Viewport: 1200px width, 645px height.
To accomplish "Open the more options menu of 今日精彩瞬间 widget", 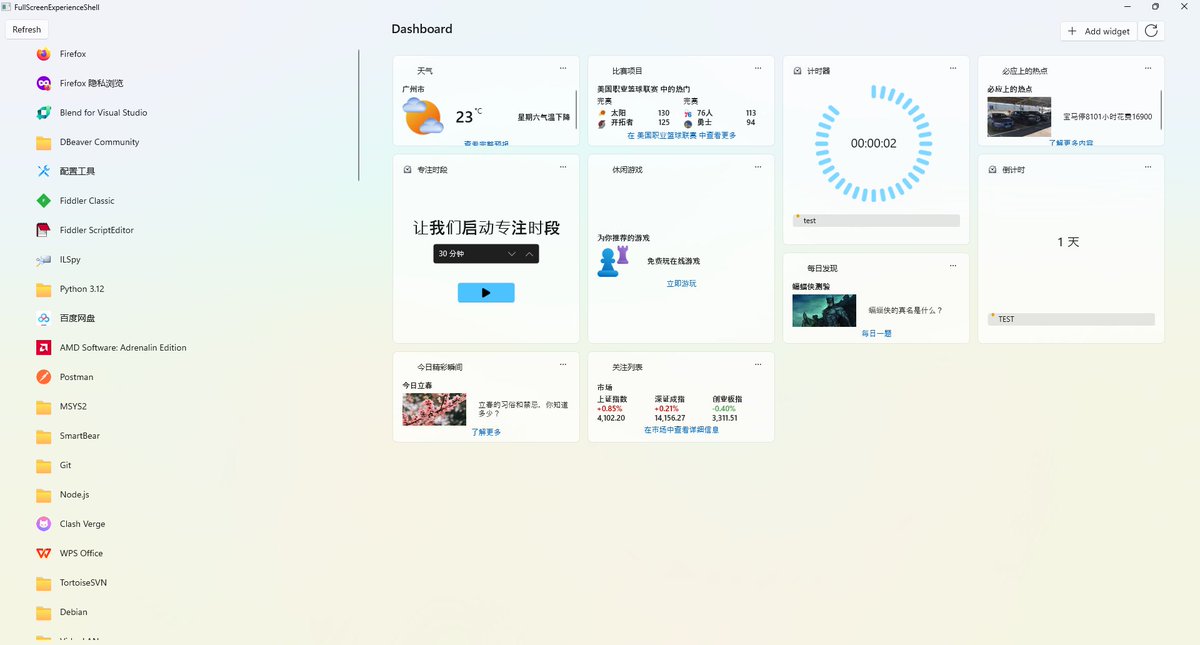I will [563, 365].
